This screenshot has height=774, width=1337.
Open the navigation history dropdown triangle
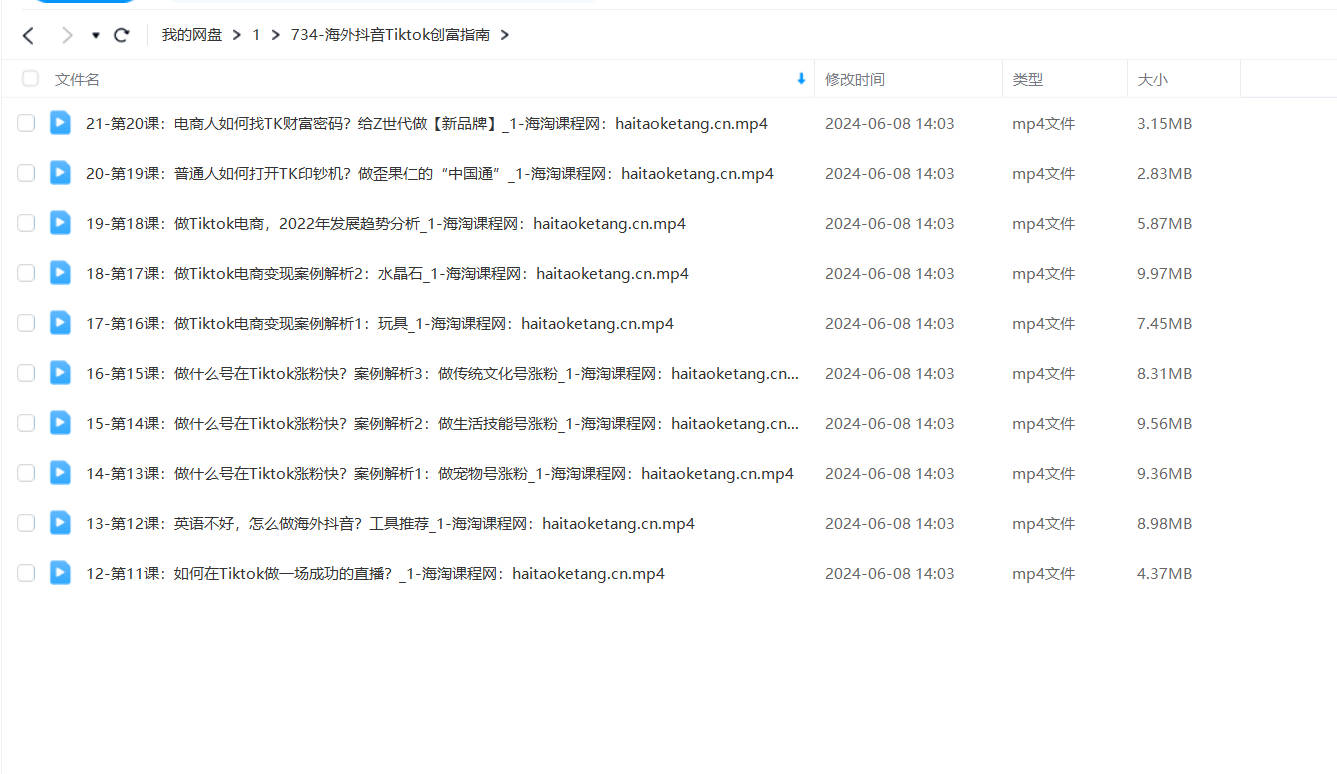[95, 35]
